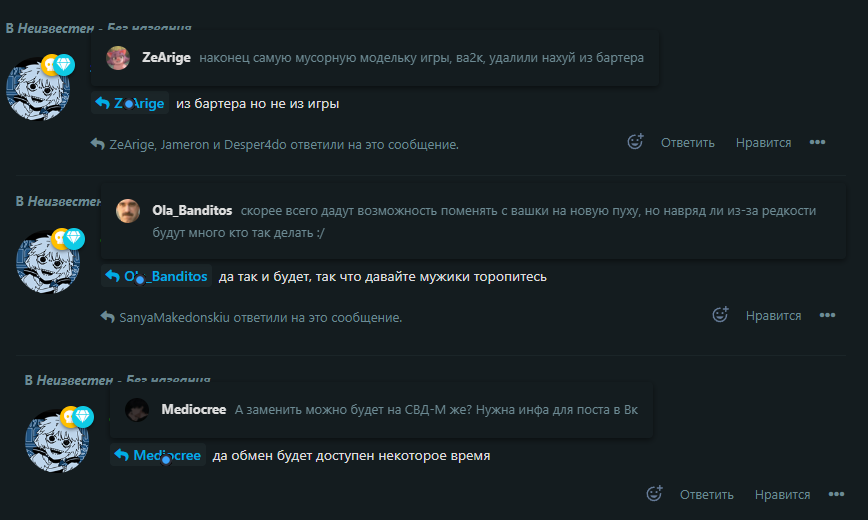Expand replies from ZeArige, Jameron and Desper4do

pos(275,145)
